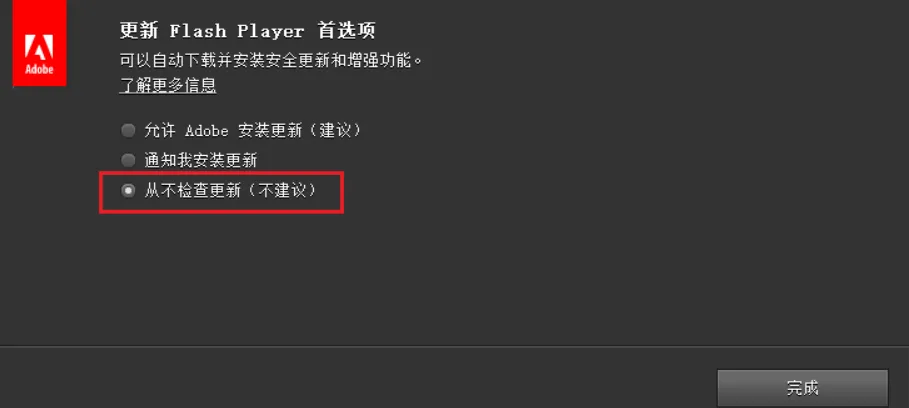This screenshot has width=909, height=408.
Task: Select "从不检查更新（不建议）" radio button
Action: 128,190
